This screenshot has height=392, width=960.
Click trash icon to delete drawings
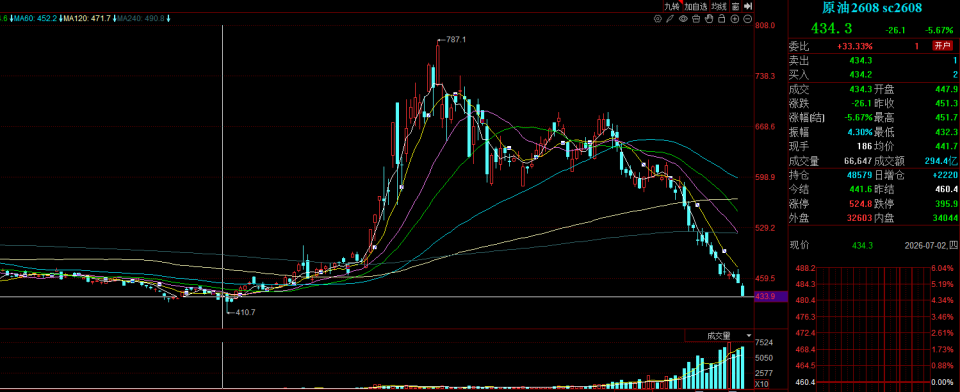coord(696,18)
